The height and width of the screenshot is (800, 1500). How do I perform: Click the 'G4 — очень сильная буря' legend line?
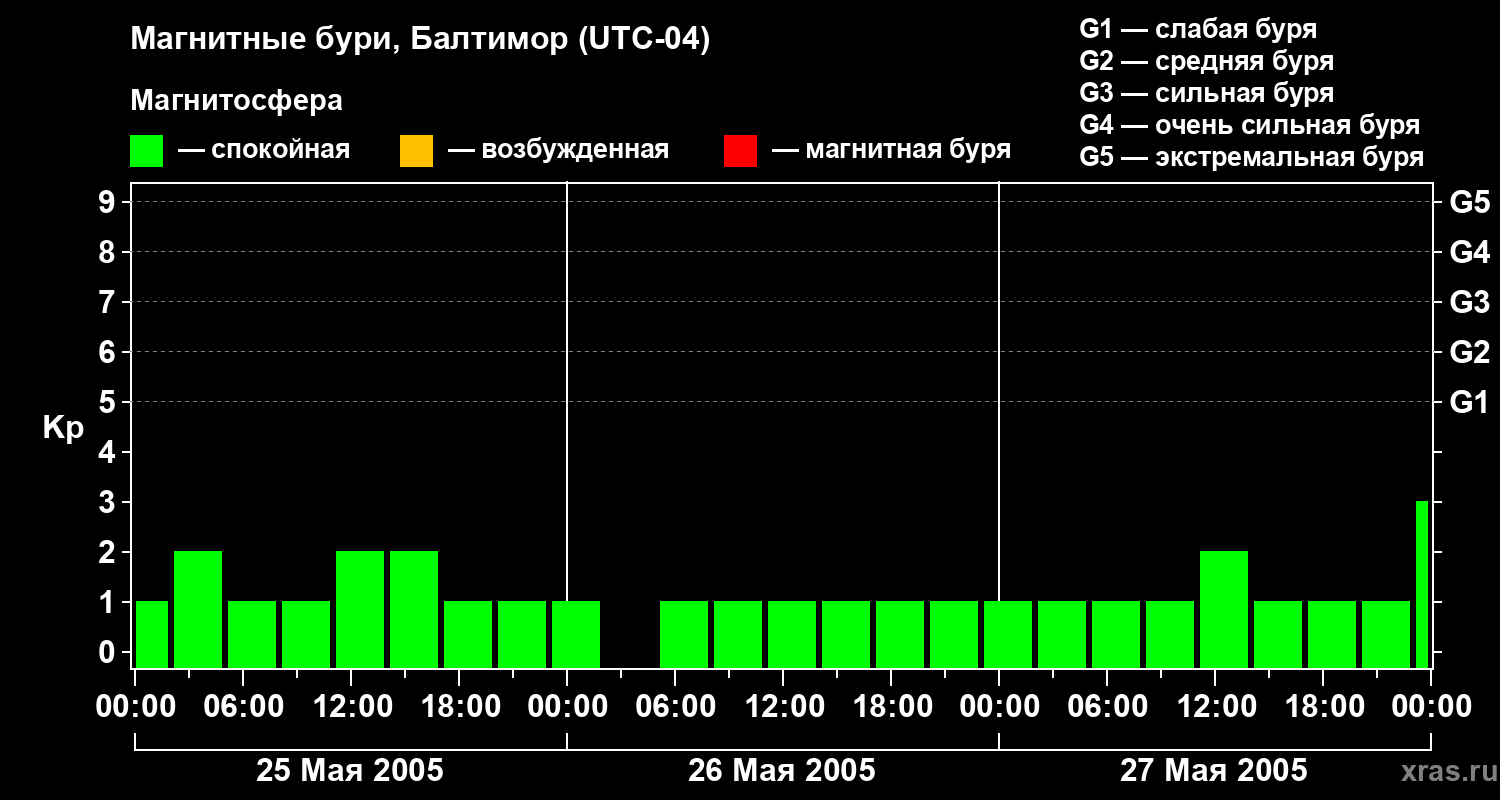coord(1250,125)
